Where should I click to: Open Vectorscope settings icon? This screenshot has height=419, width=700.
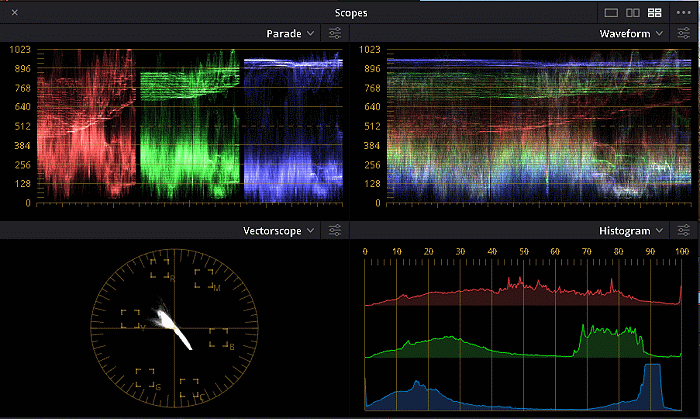335,230
